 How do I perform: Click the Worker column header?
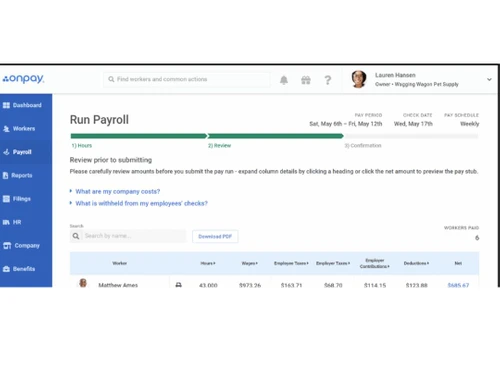[119, 263]
